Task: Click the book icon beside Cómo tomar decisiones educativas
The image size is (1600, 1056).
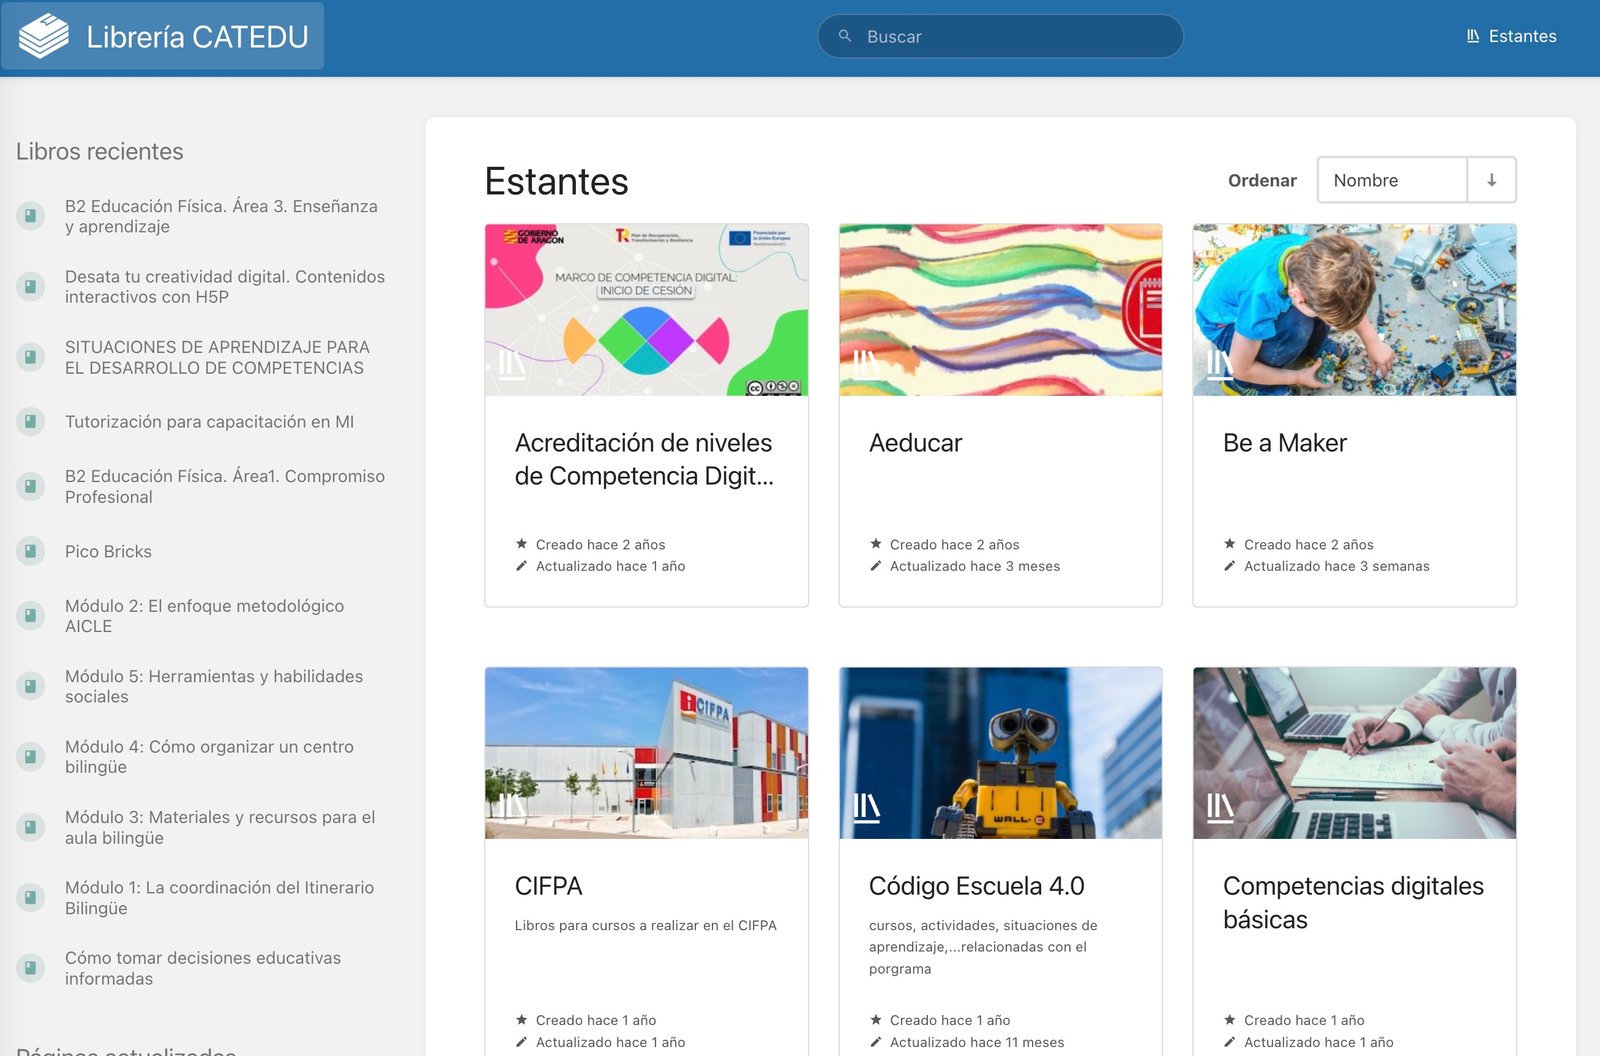Action: click(x=30, y=968)
